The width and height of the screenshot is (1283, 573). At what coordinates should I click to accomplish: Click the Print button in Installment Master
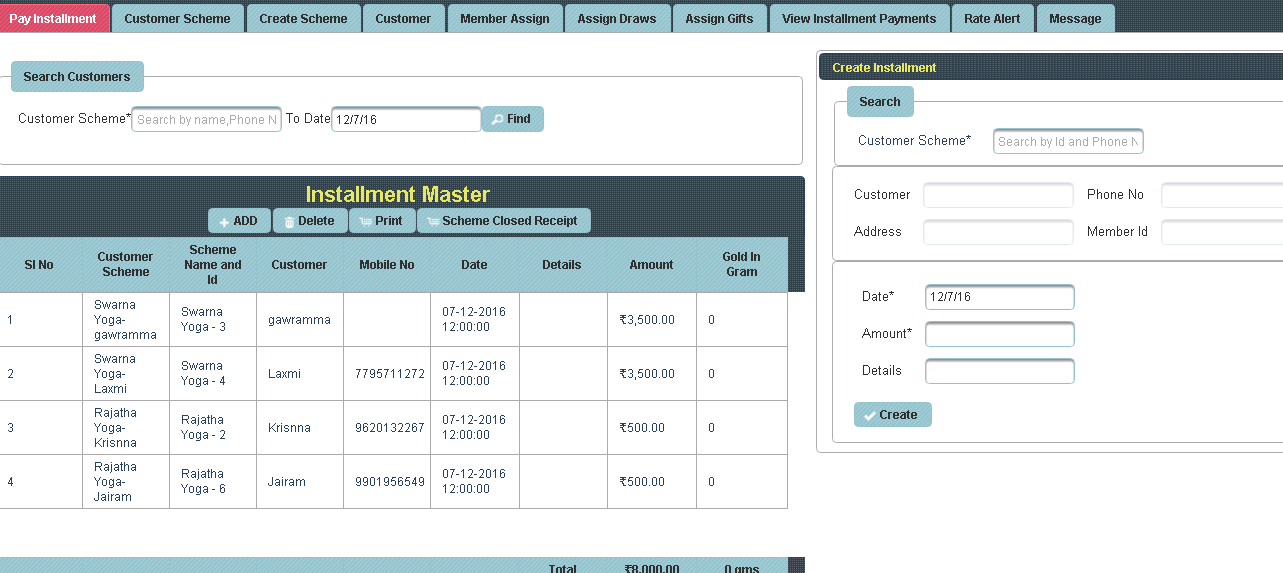381,221
